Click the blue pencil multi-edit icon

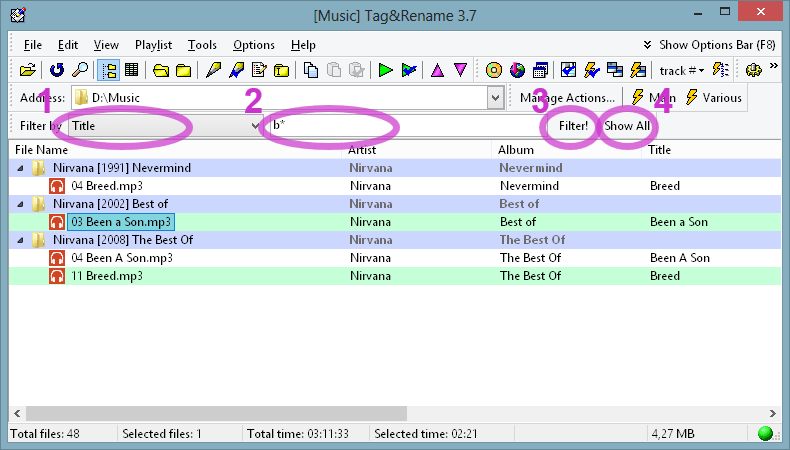(236, 70)
